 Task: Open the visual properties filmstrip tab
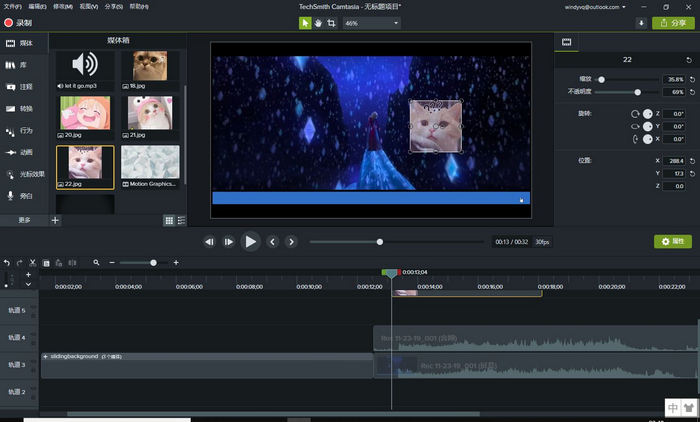567,42
